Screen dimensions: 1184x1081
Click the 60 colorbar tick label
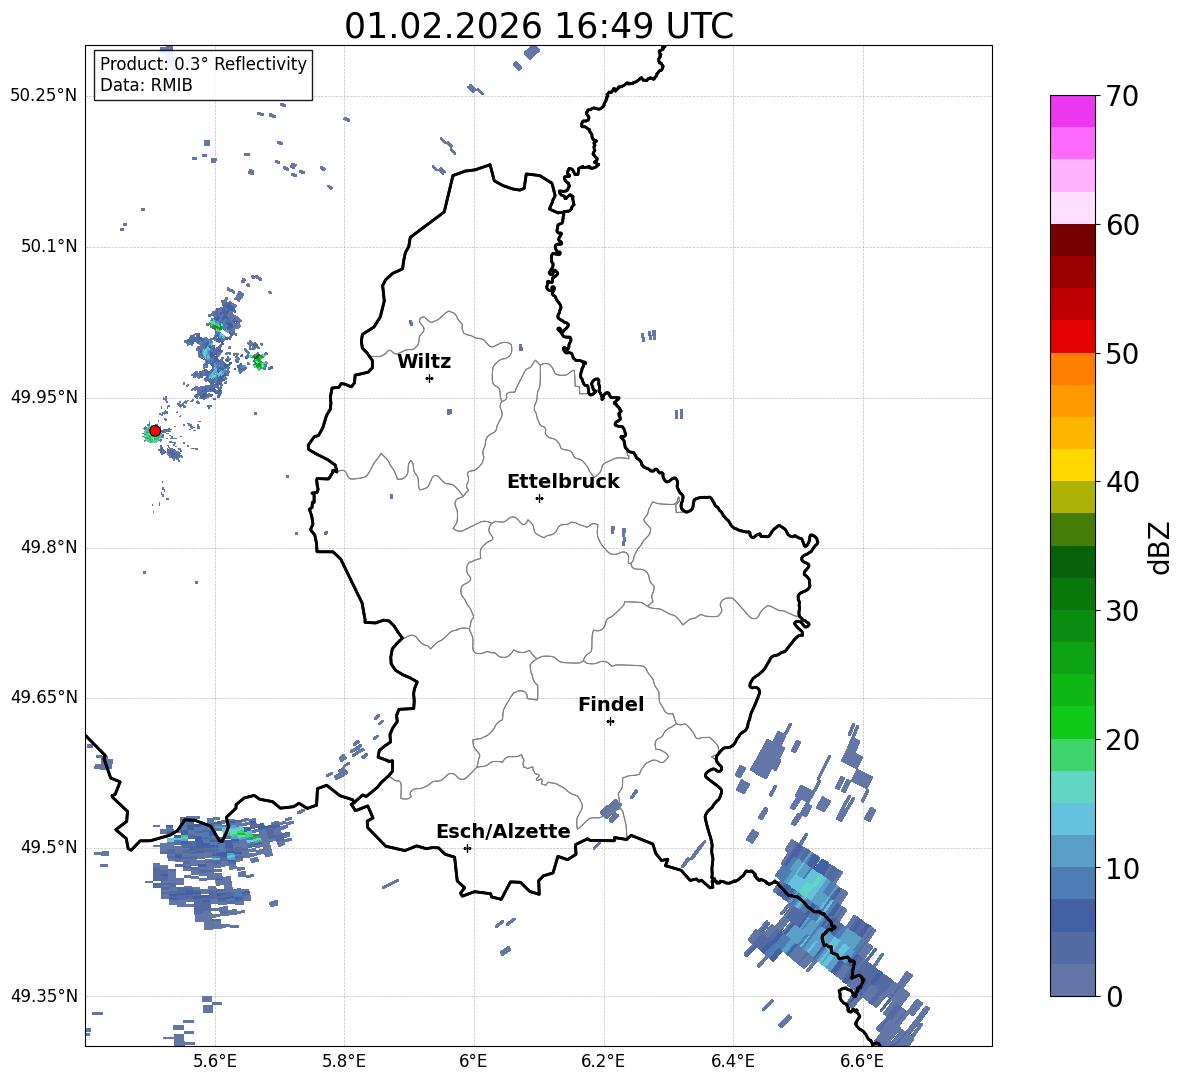[1122, 225]
